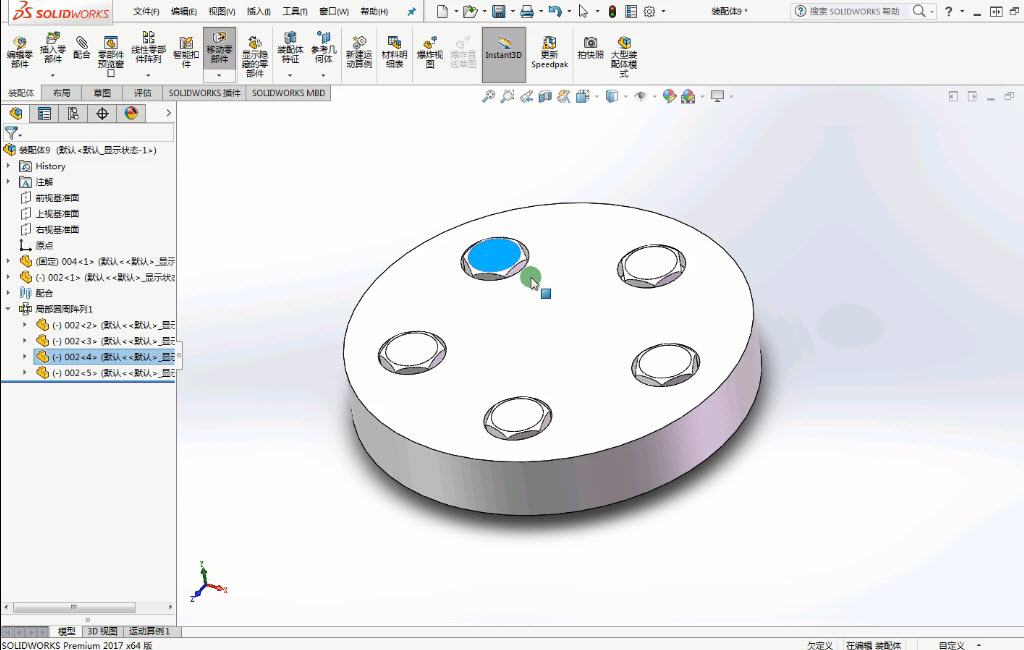Click 新建运动算例 (New Motion Study)
This screenshot has width=1024, height=650.
[359, 52]
